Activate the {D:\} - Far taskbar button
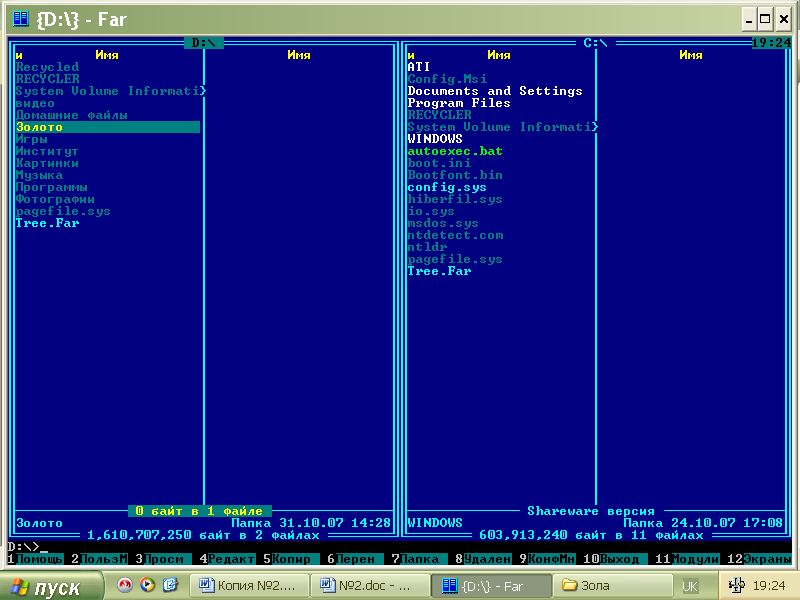Image resolution: width=800 pixels, height=600 pixels. click(x=491, y=585)
